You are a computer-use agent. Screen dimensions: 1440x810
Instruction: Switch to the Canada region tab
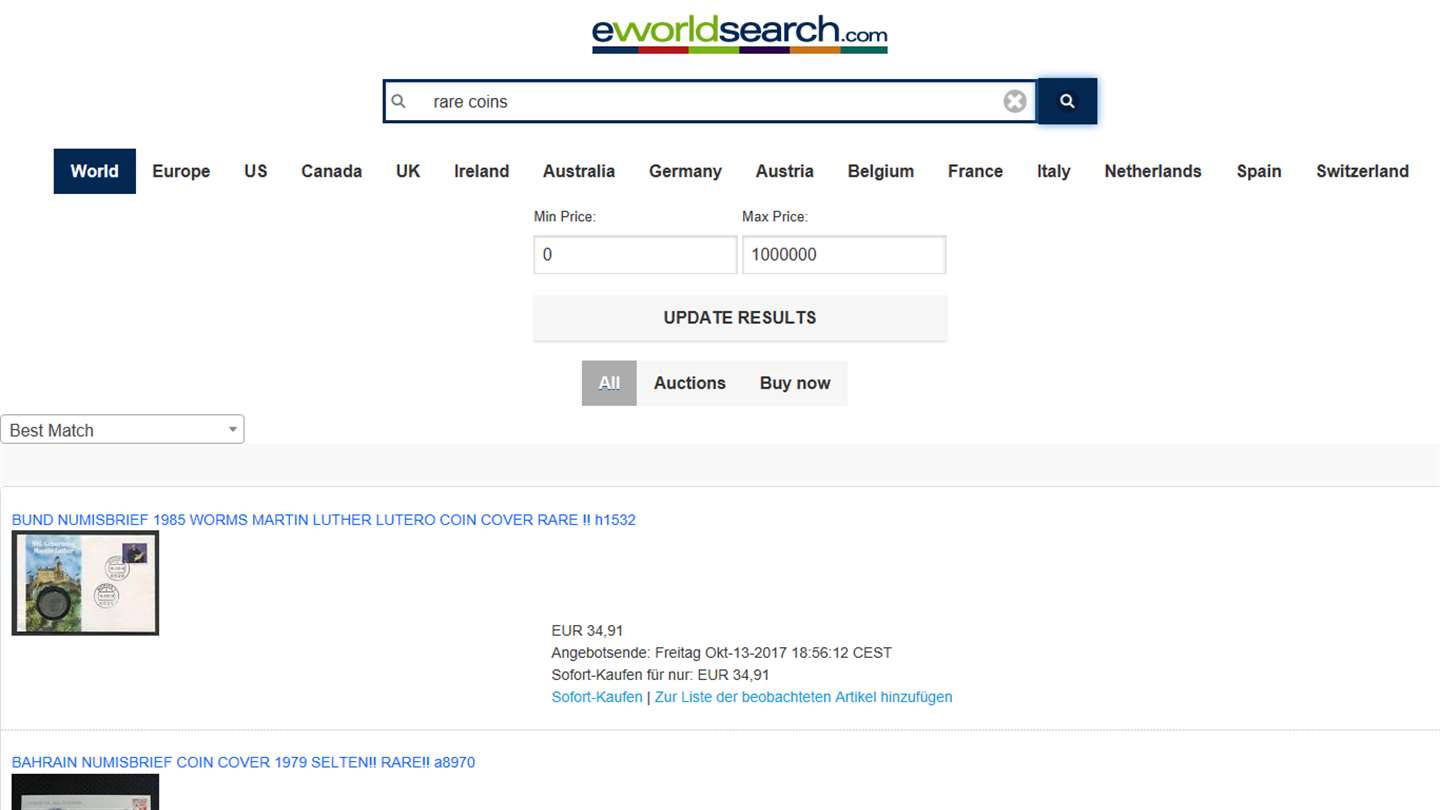pyautogui.click(x=331, y=171)
